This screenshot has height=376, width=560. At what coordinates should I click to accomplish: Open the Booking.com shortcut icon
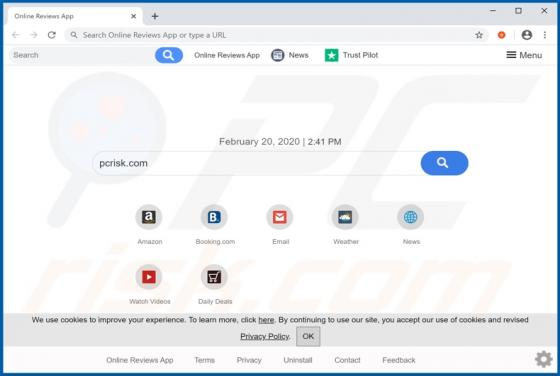point(214,217)
